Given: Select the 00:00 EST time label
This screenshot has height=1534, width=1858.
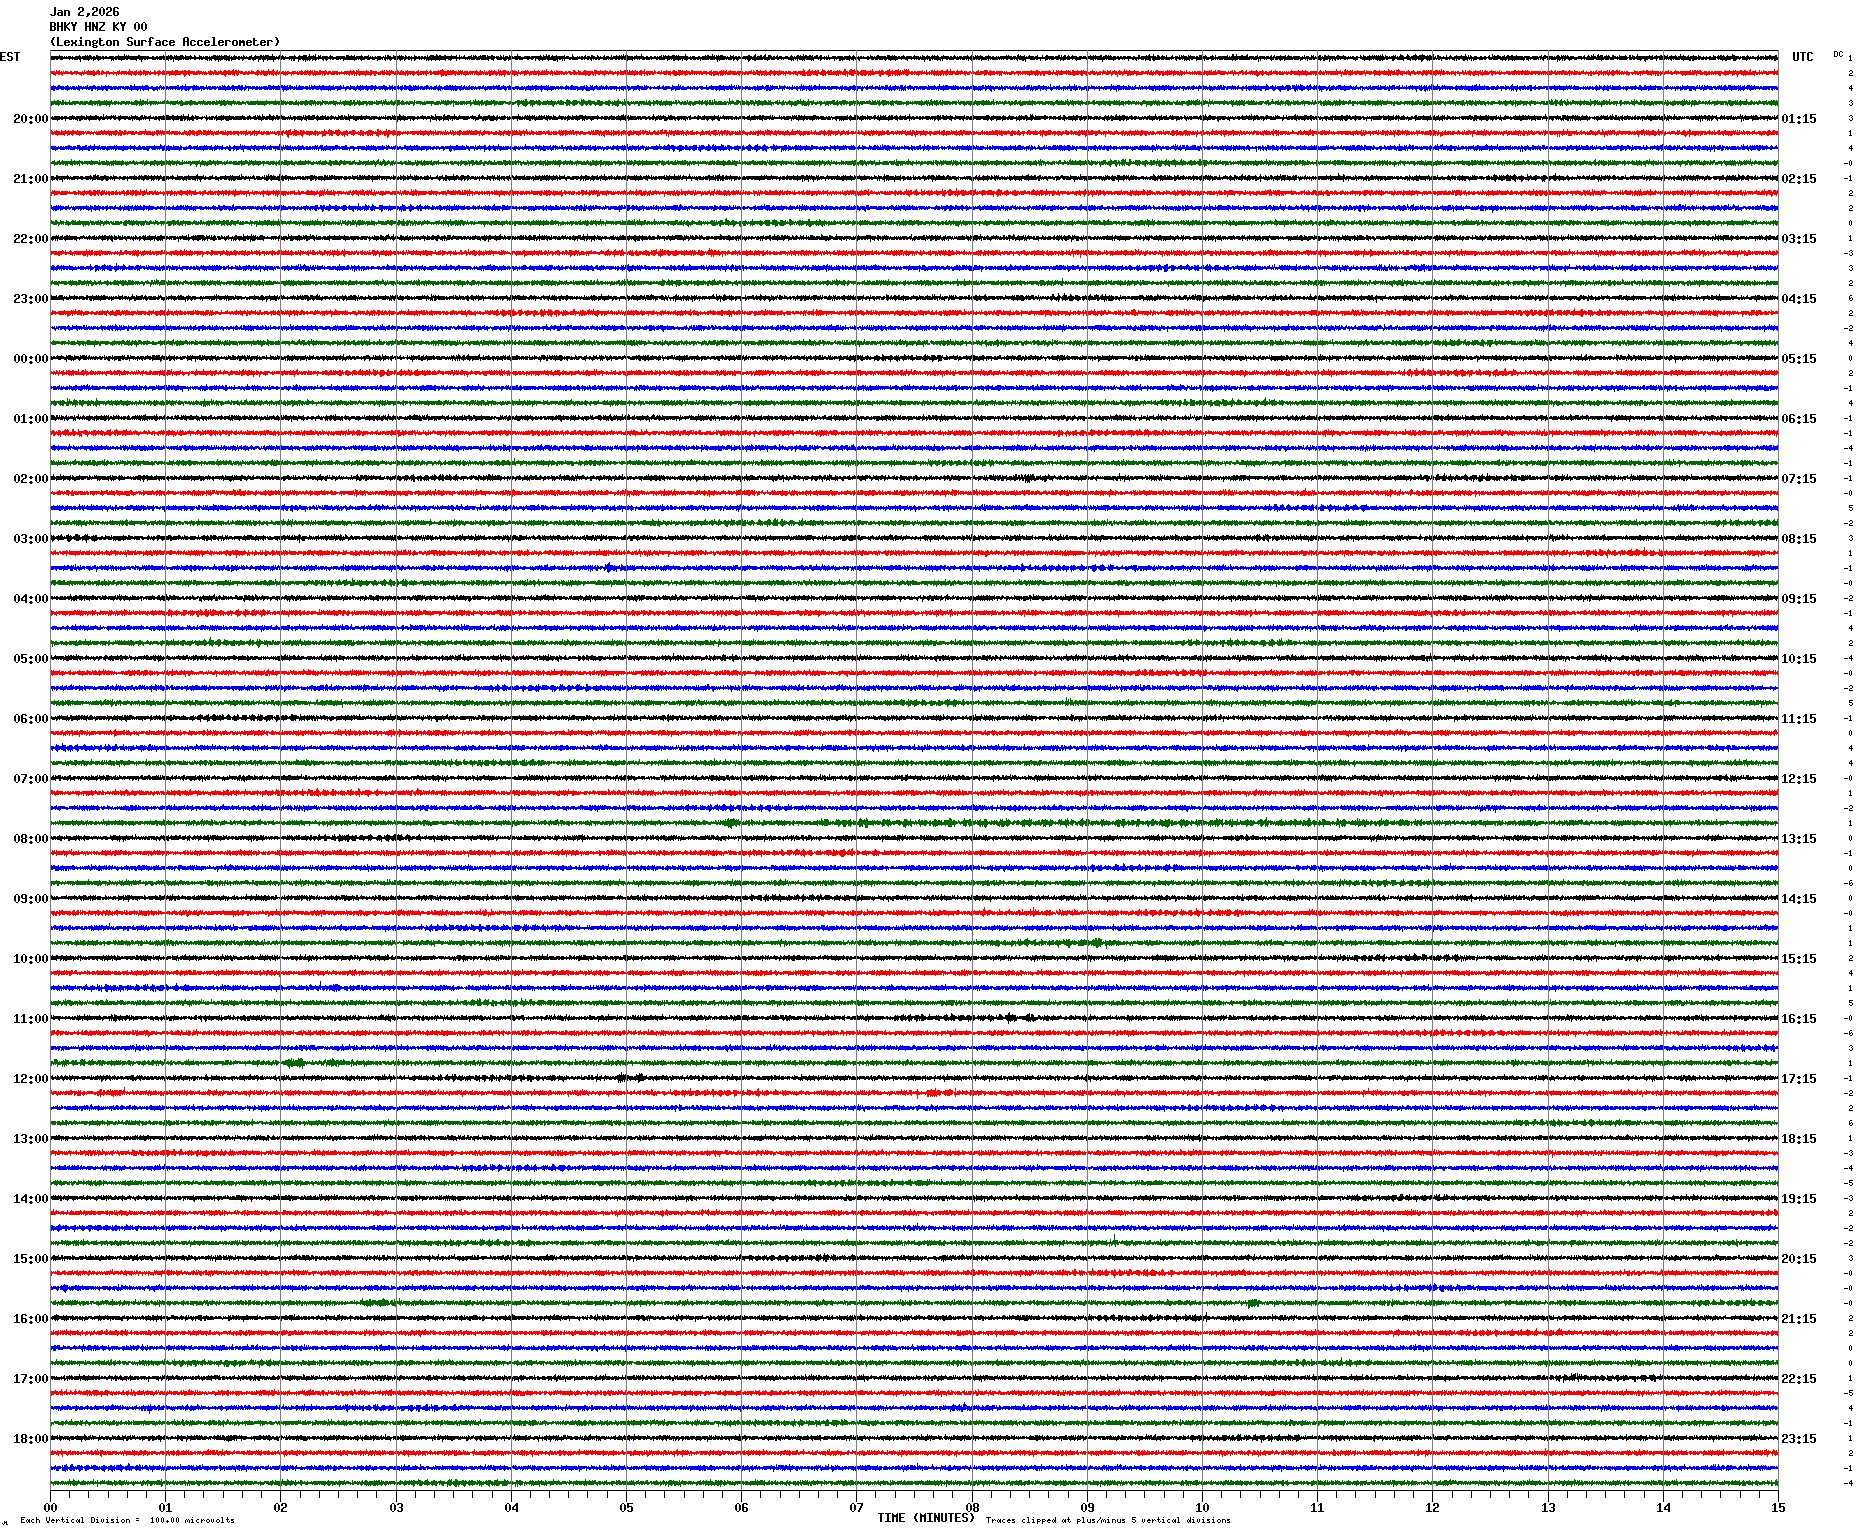Looking at the screenshot, I should click(30, 359).
